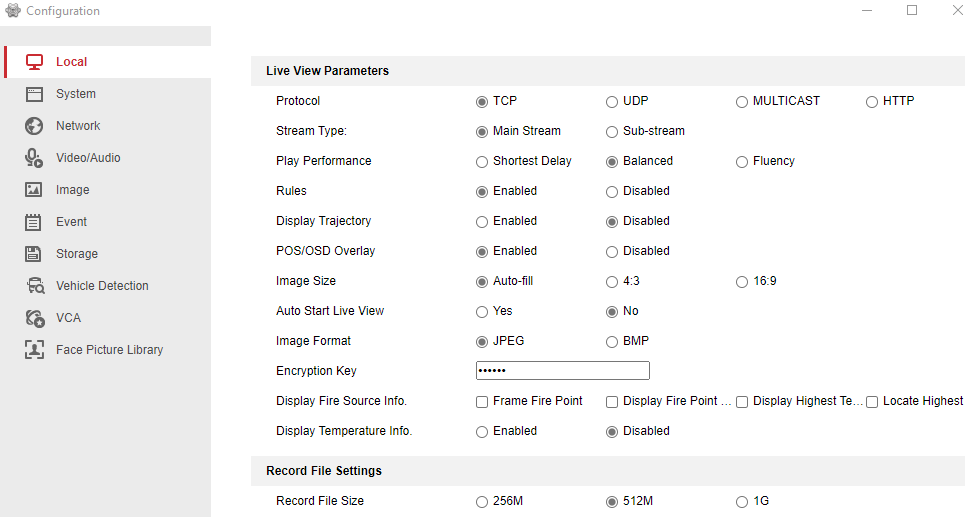
Task: Click the Encryption Key input field
Action: 562,371
